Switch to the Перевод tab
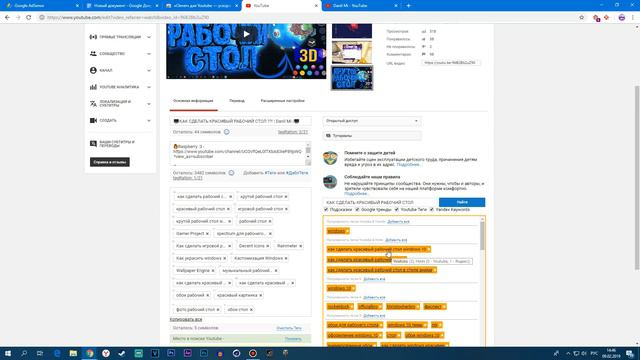 click(x=237, y=101)
